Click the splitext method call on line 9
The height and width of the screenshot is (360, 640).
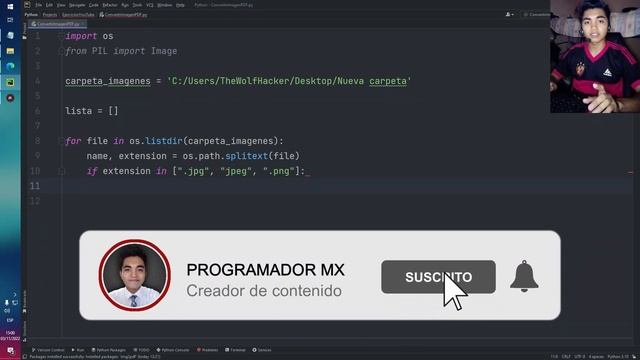click(247, 156)
